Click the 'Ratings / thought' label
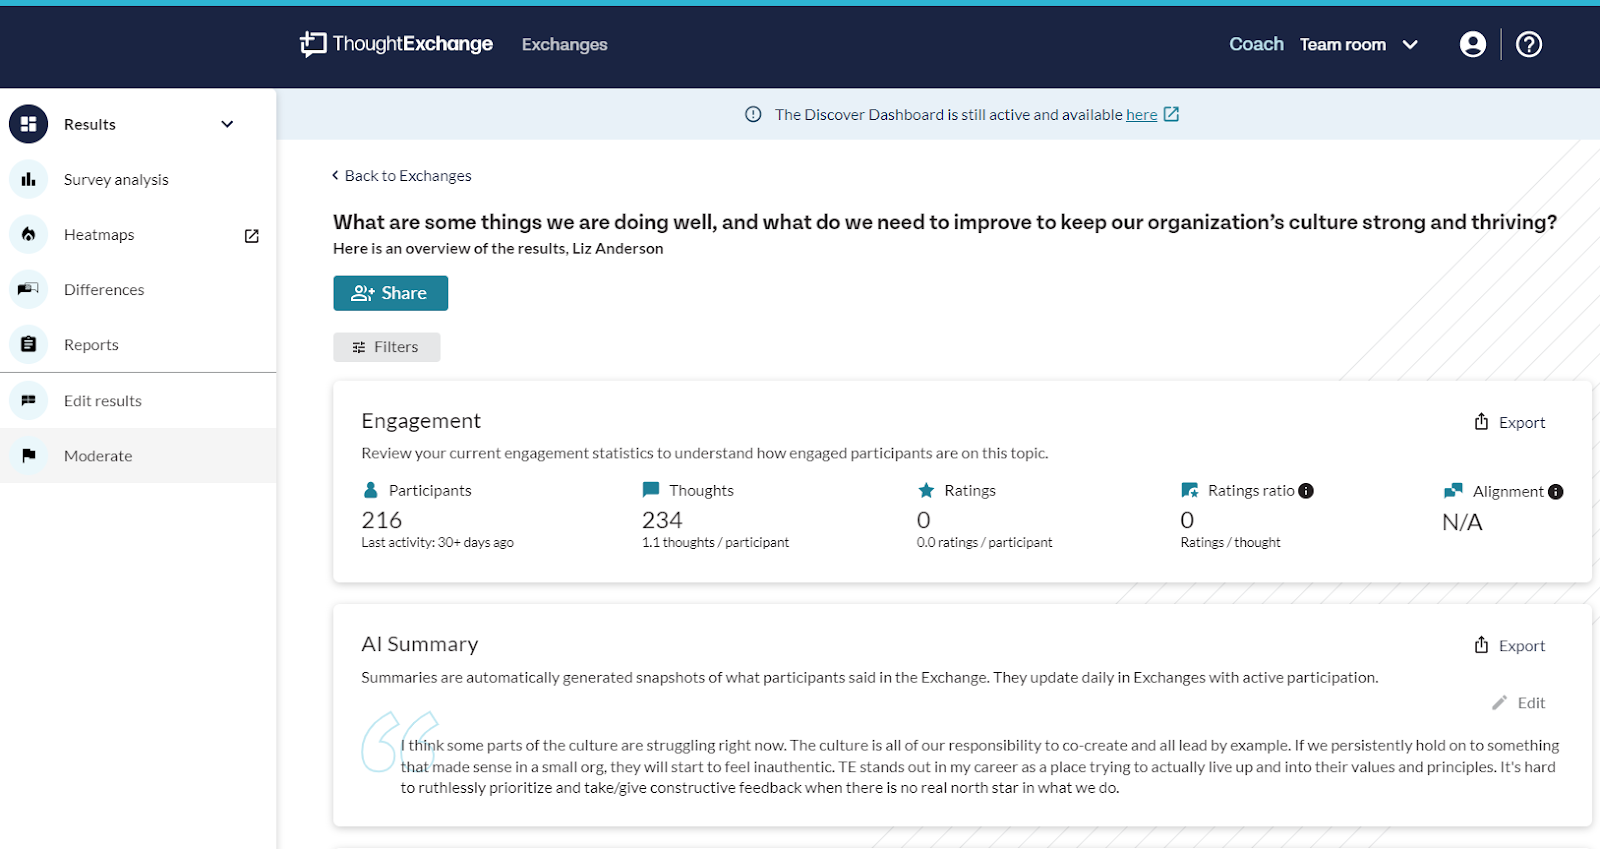This screenshot has height=849, width=1600. [x=1230, y=542]
